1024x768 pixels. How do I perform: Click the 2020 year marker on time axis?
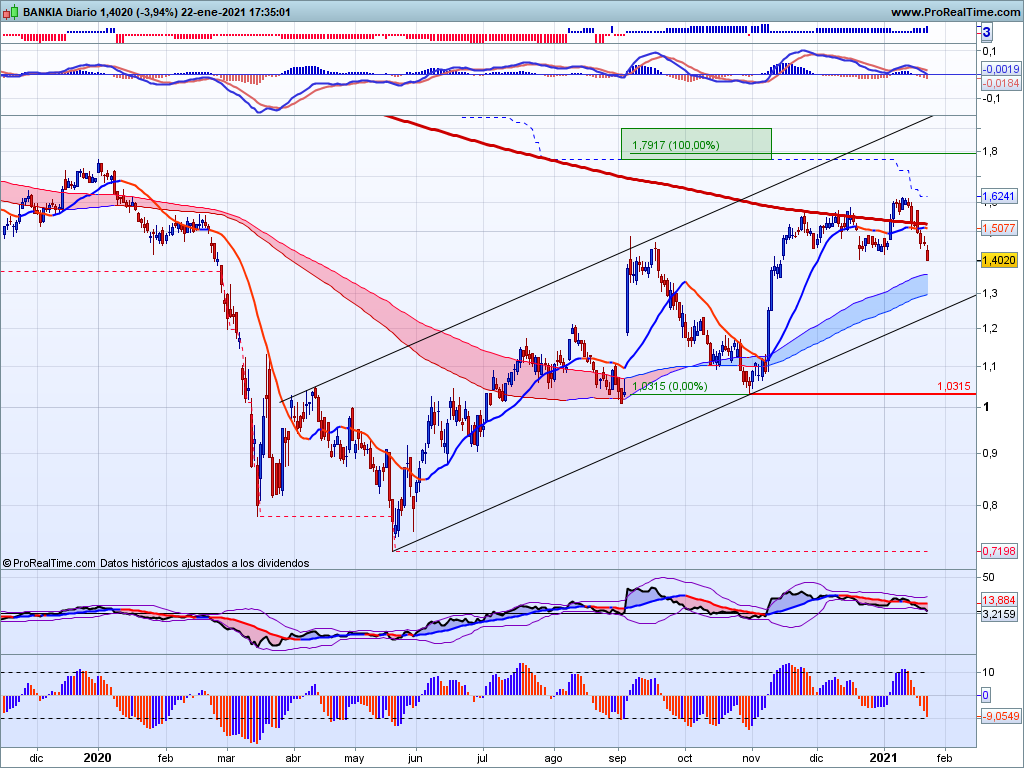[98, 758]
